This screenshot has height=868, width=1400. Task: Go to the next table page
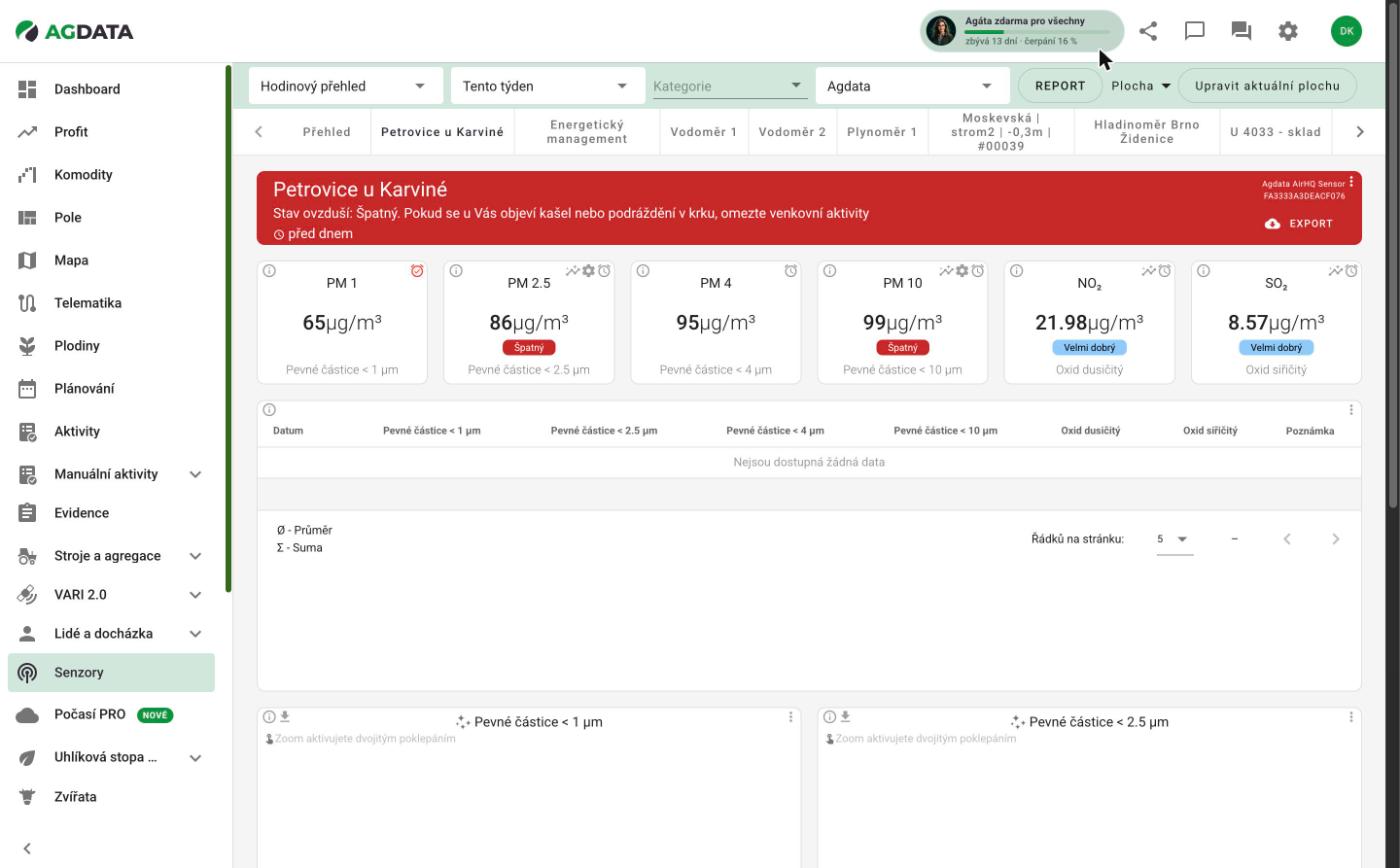(x=1335, y=539)
